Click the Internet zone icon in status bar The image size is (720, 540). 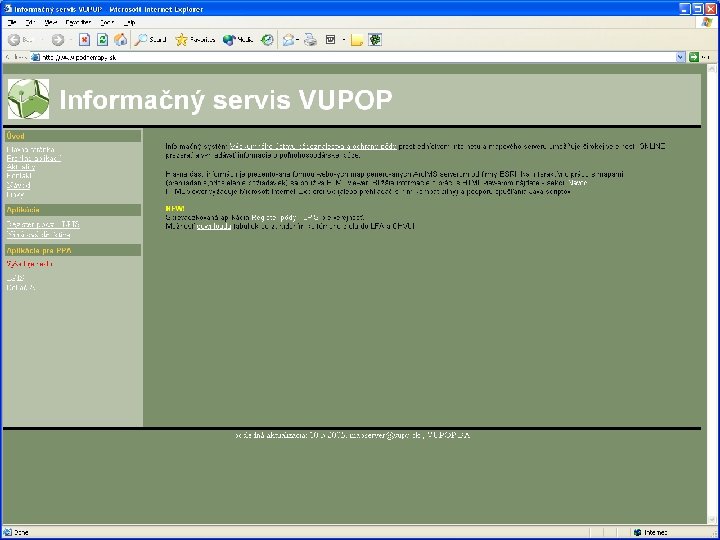tap(637, 532)
